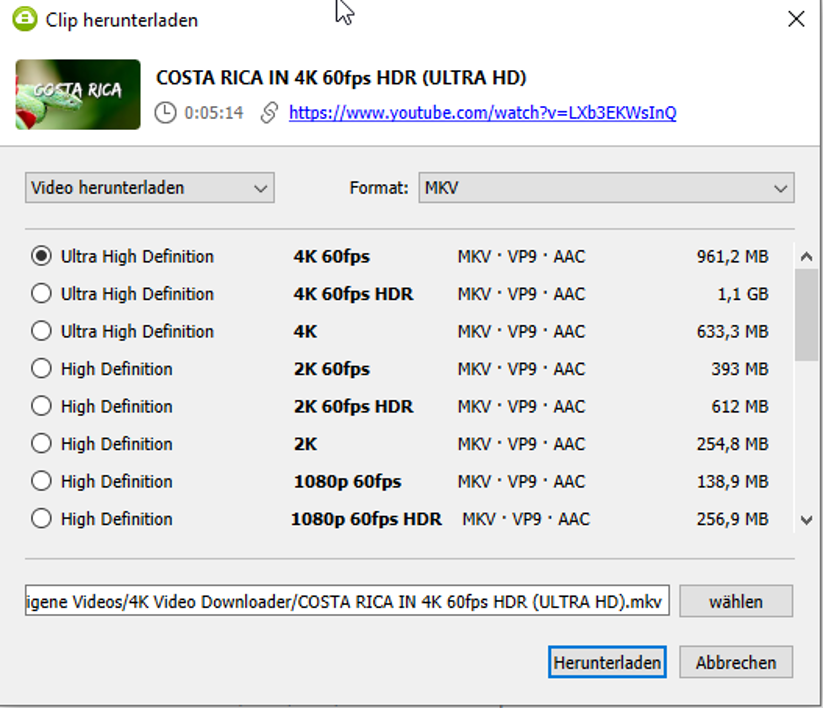Select 1080p 60fps HDR quality option
The width and height of the screenshot is (823, 708).
click(41, 519)
